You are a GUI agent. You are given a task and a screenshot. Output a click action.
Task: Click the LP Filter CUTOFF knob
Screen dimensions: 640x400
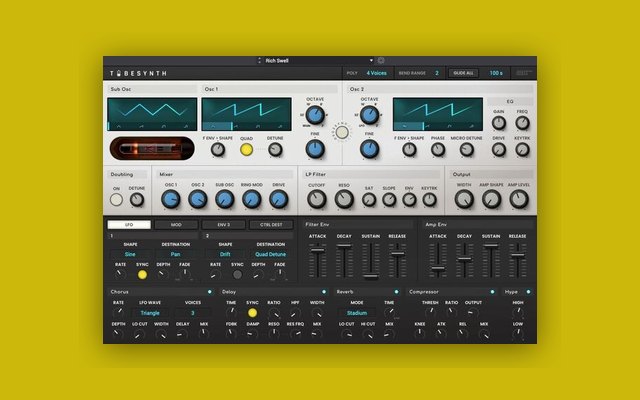[317, 200]
